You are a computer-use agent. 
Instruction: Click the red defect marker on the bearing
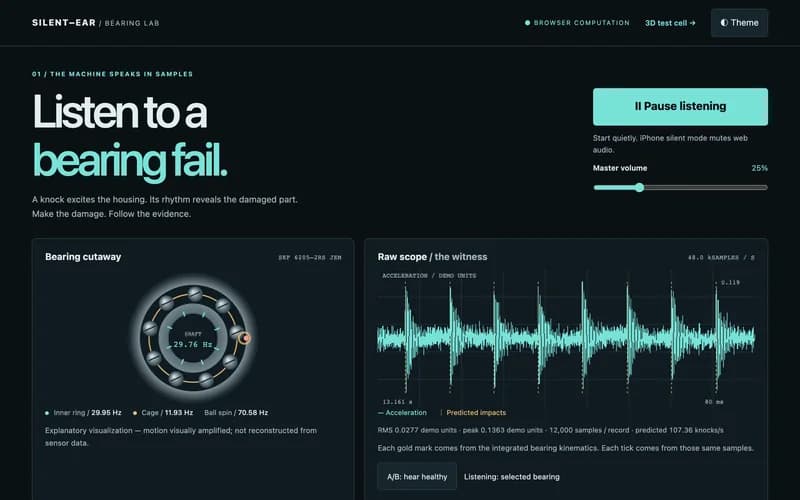pyautogui.click(x=245, y=338)
